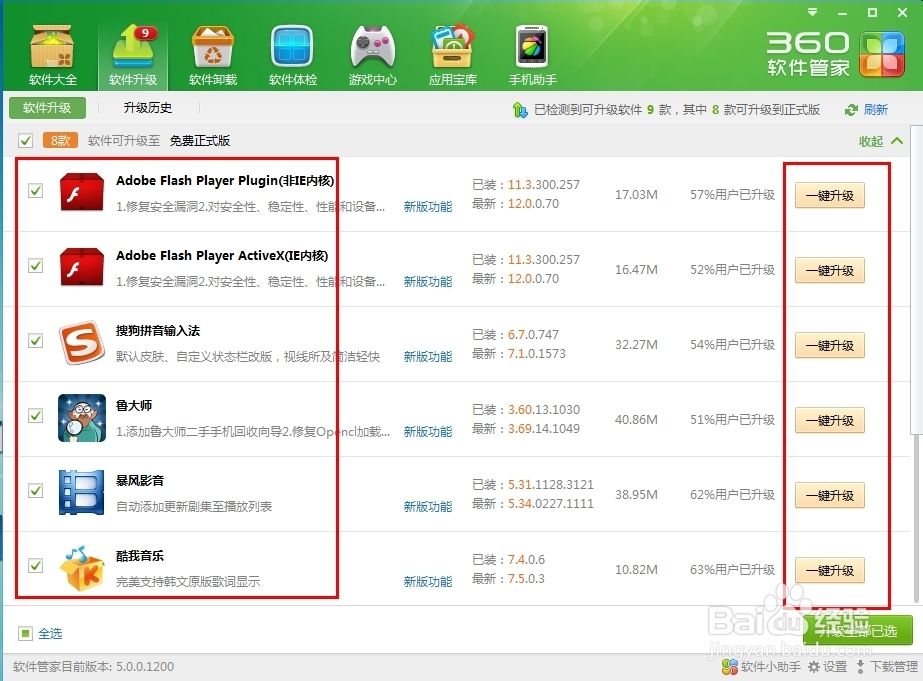Open the 软件卸载 uninstall icon
Viewport: 923px width, 681px height.
212,48
